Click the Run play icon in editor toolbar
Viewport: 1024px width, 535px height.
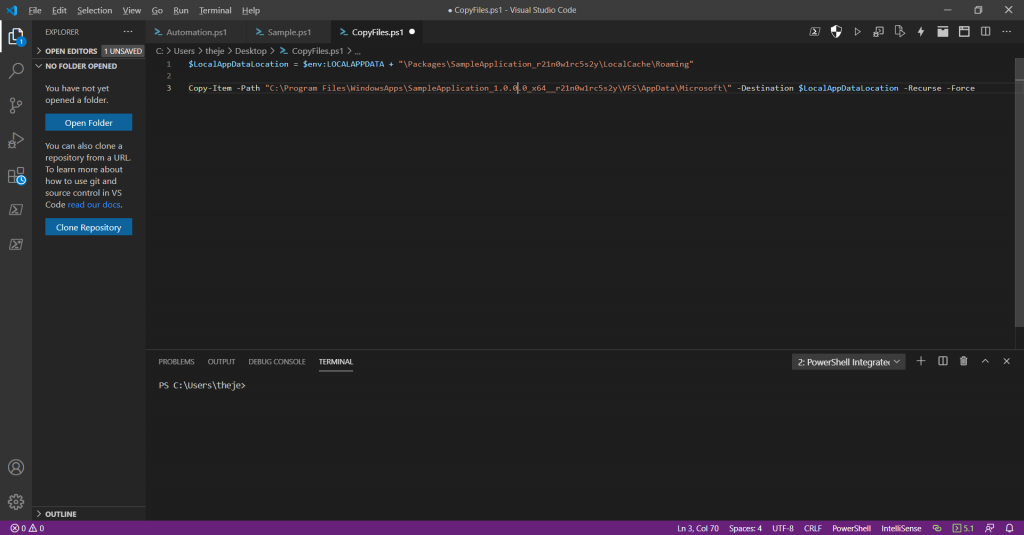[857, 32]
